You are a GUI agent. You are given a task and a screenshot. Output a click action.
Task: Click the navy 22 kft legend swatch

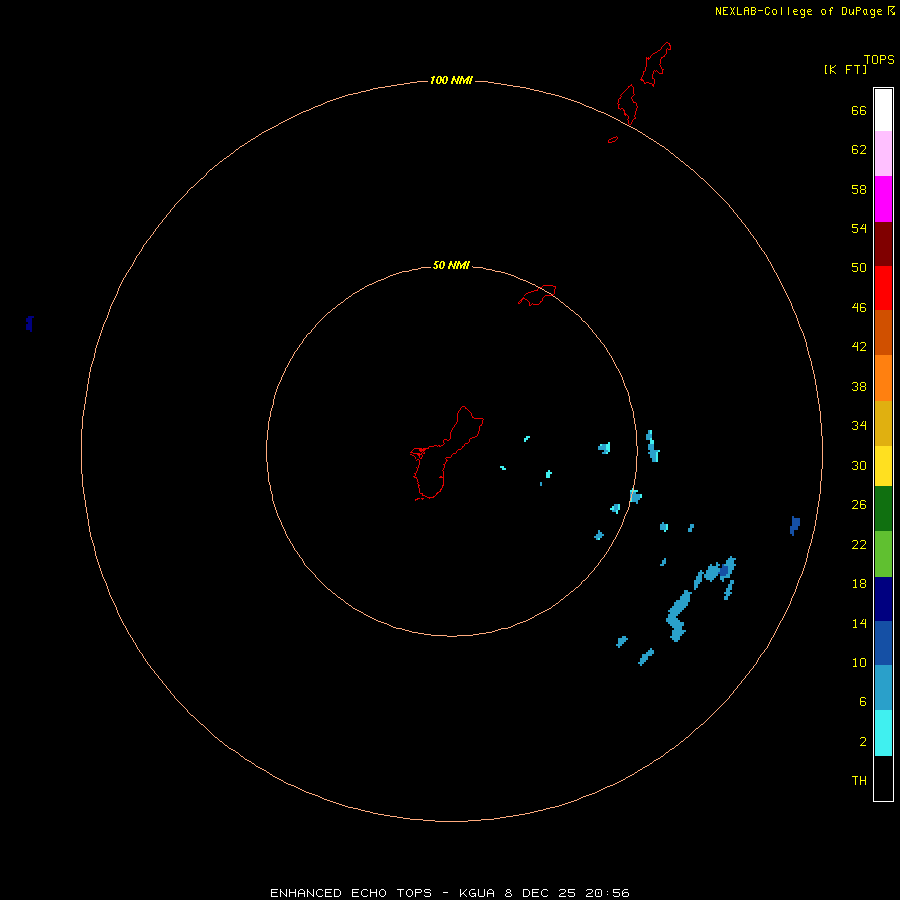883,599
